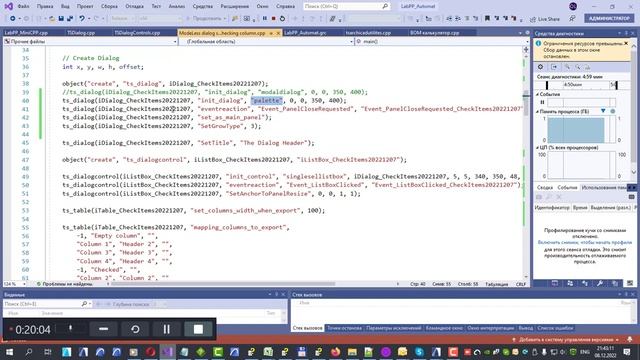Click the Open file folder icon
This screenshot has height=360, width=640.
52,18
